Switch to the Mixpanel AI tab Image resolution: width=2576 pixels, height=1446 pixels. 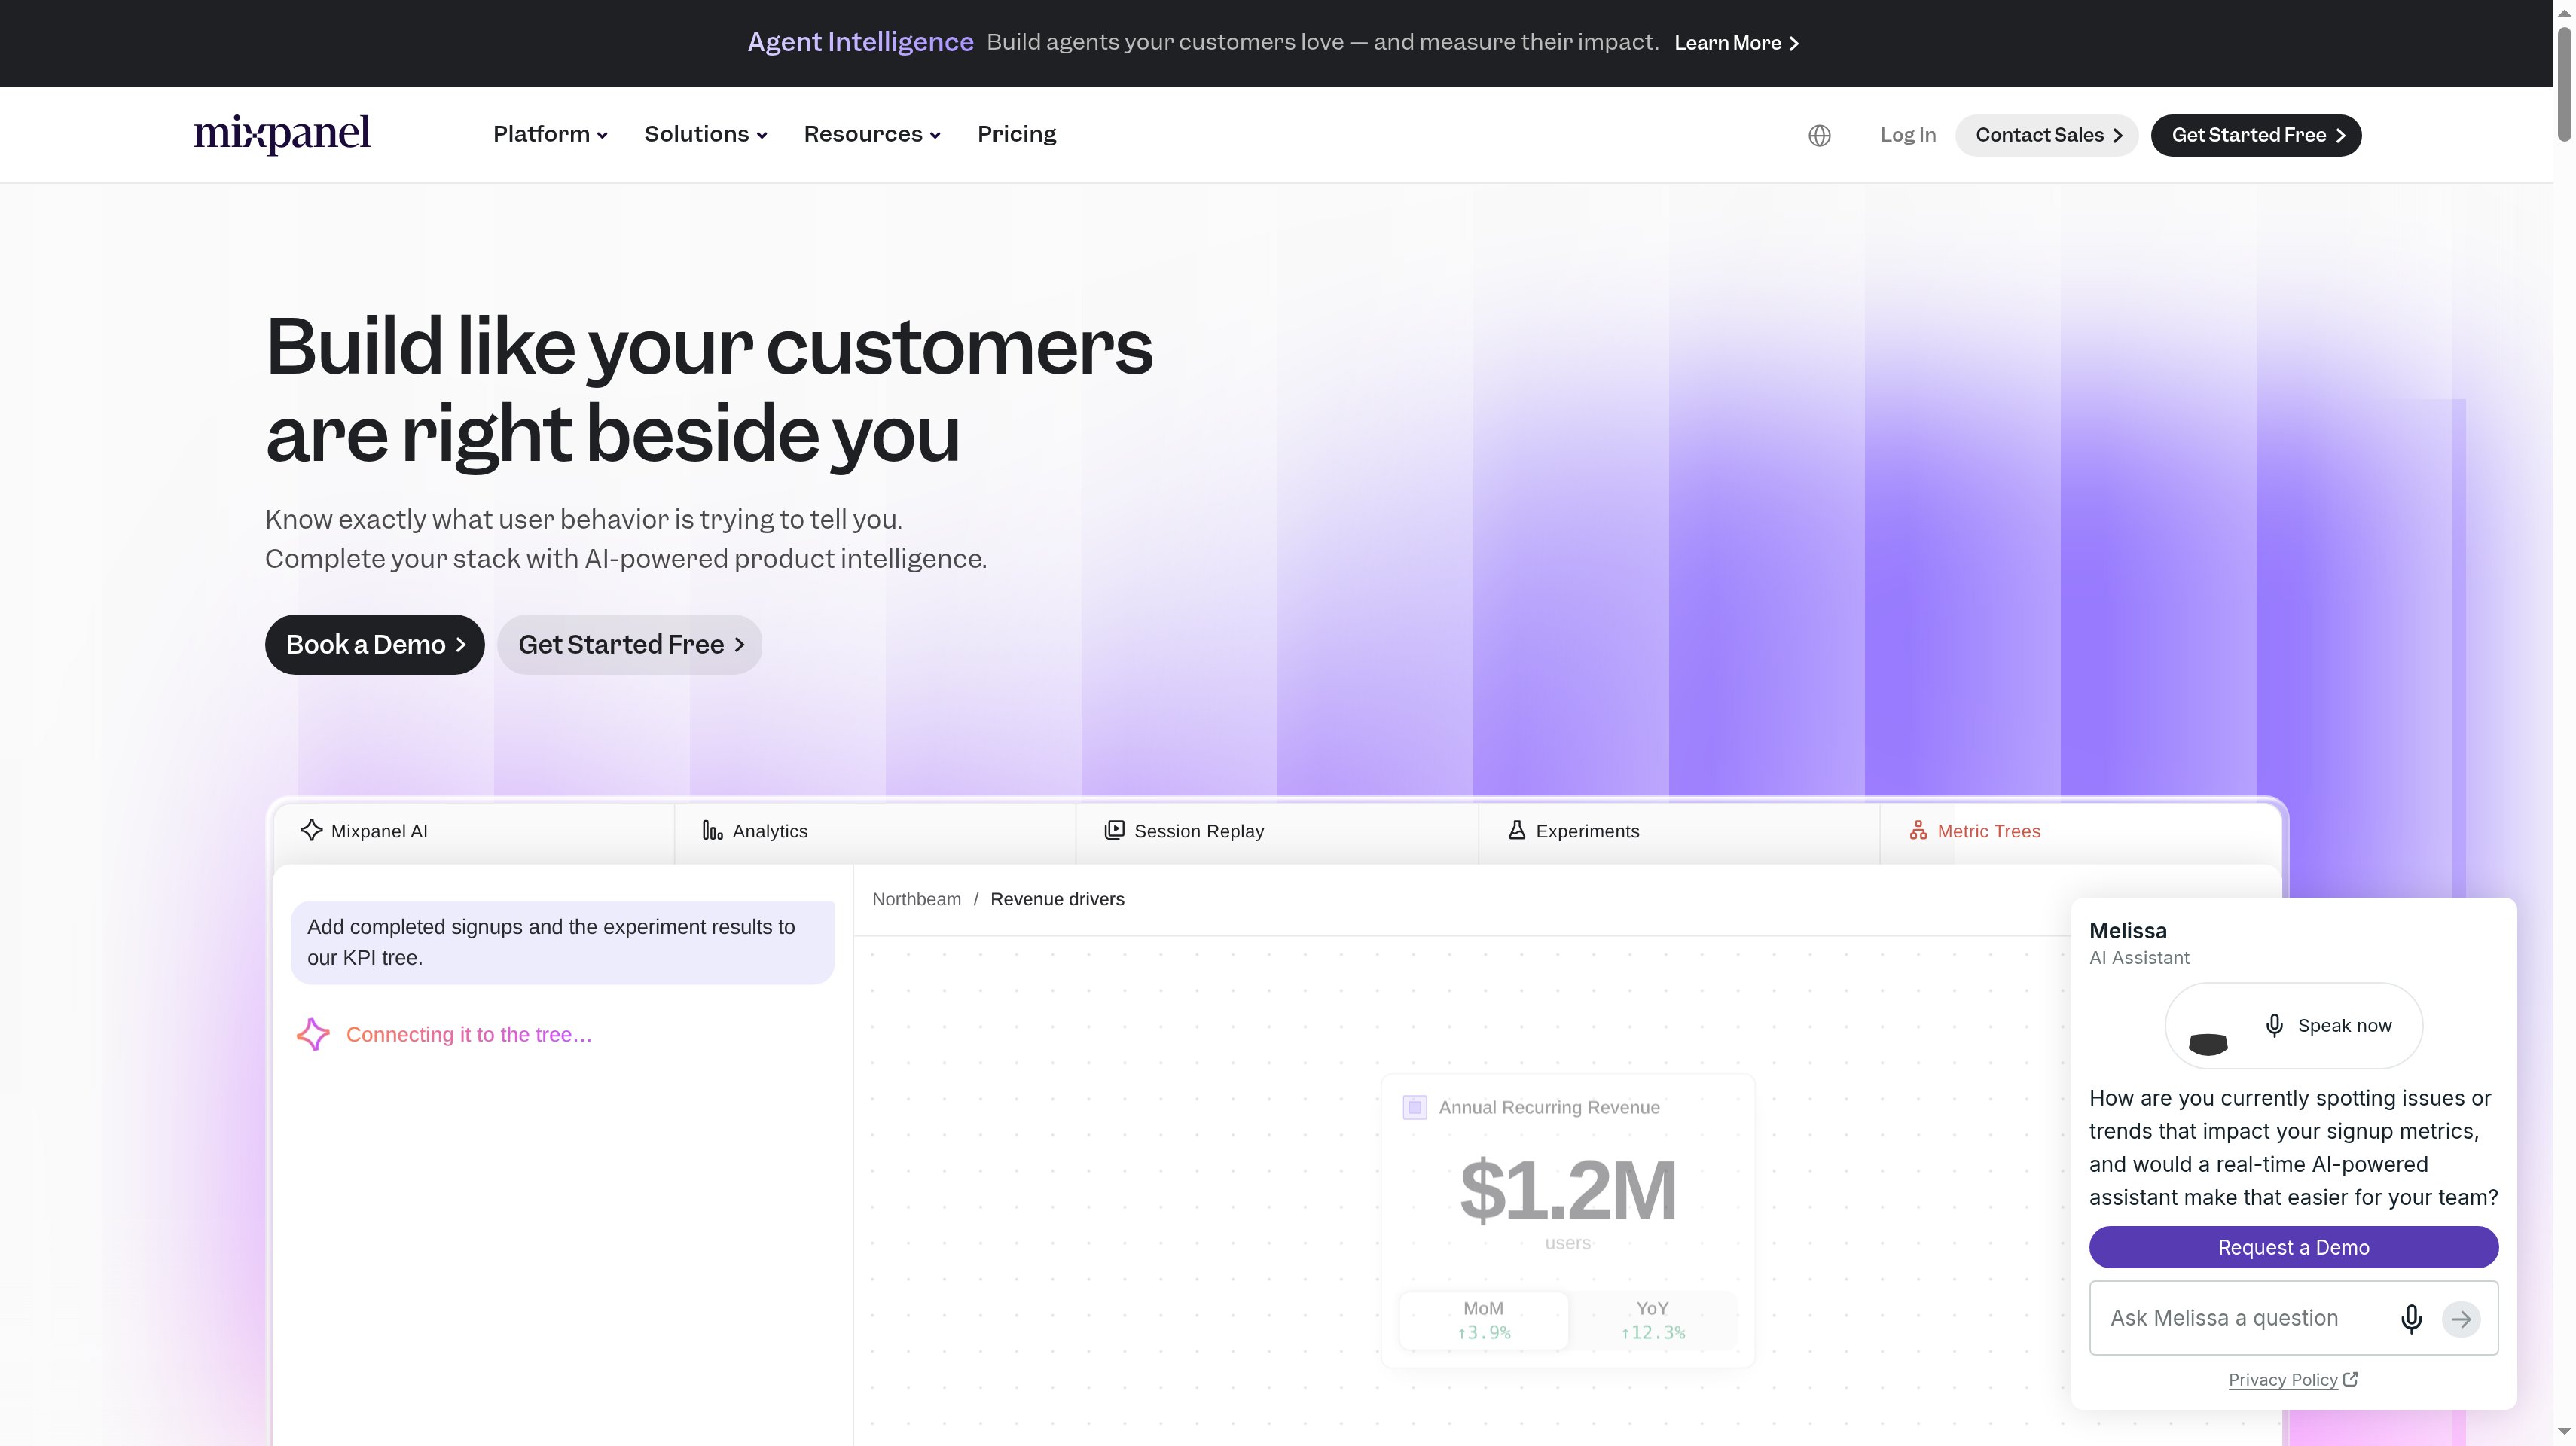[474, 831]
